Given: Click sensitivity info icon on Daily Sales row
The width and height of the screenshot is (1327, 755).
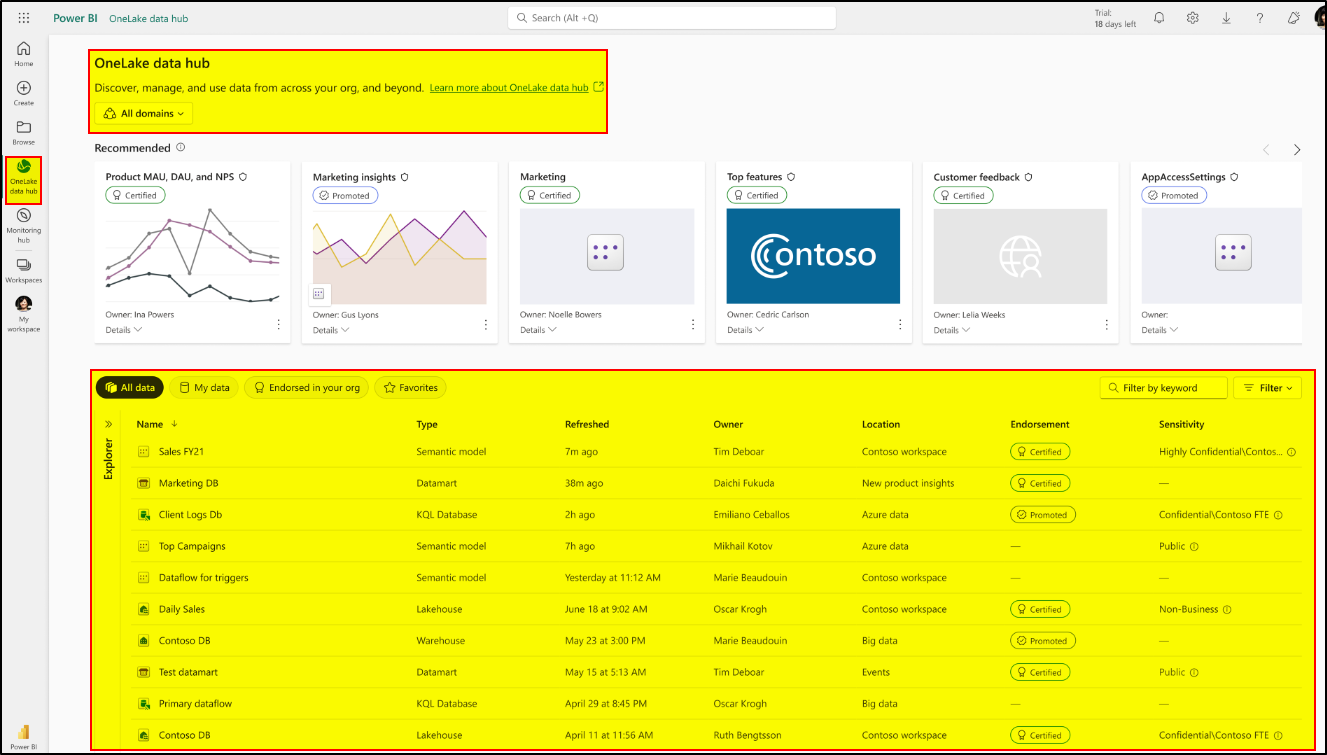Looking at the screenshot, I should pyautogui.click(x=1227, y=609).
